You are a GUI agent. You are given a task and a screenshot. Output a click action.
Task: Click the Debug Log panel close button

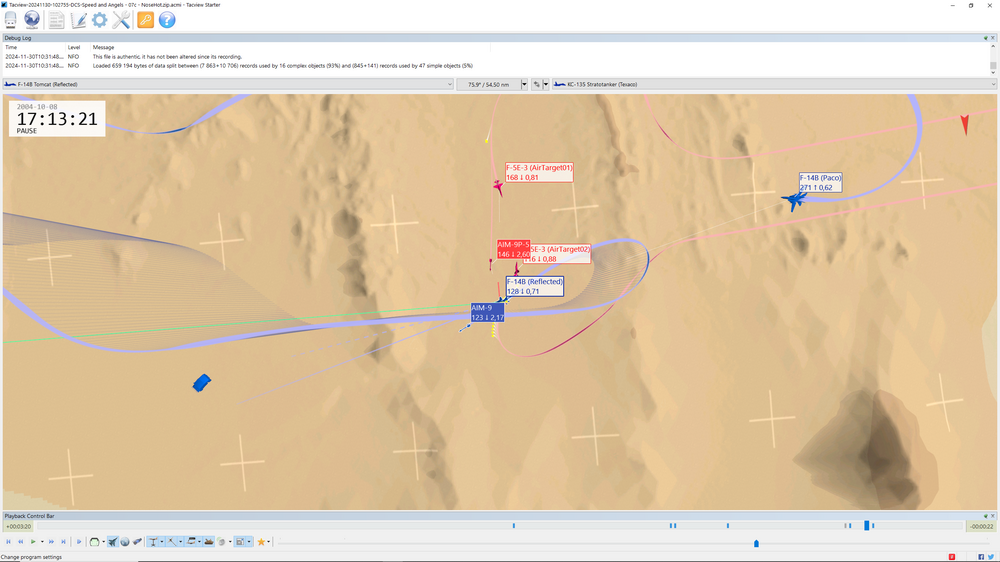(993, 38)
